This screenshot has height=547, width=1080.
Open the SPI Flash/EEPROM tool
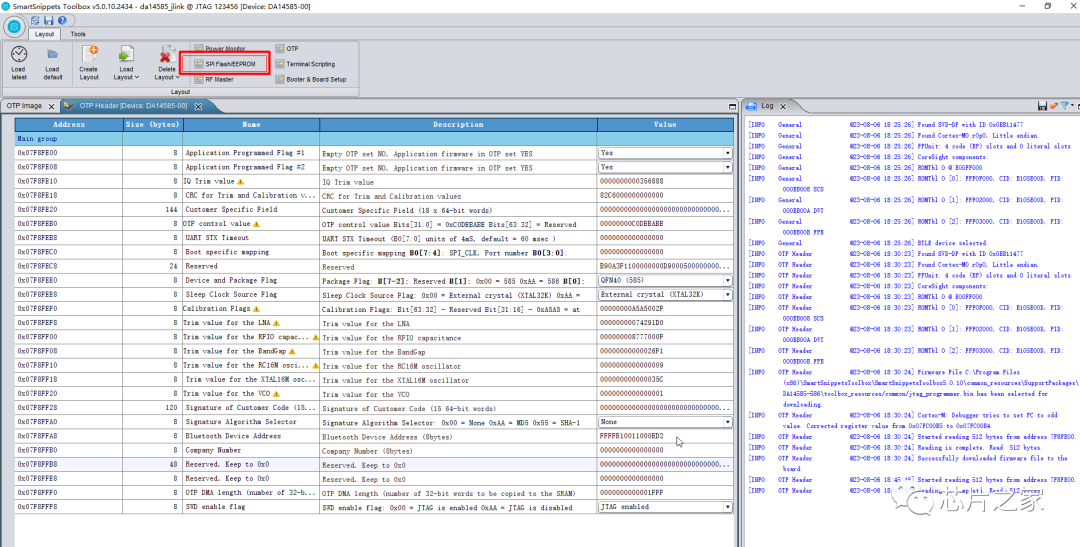[225, 64]
